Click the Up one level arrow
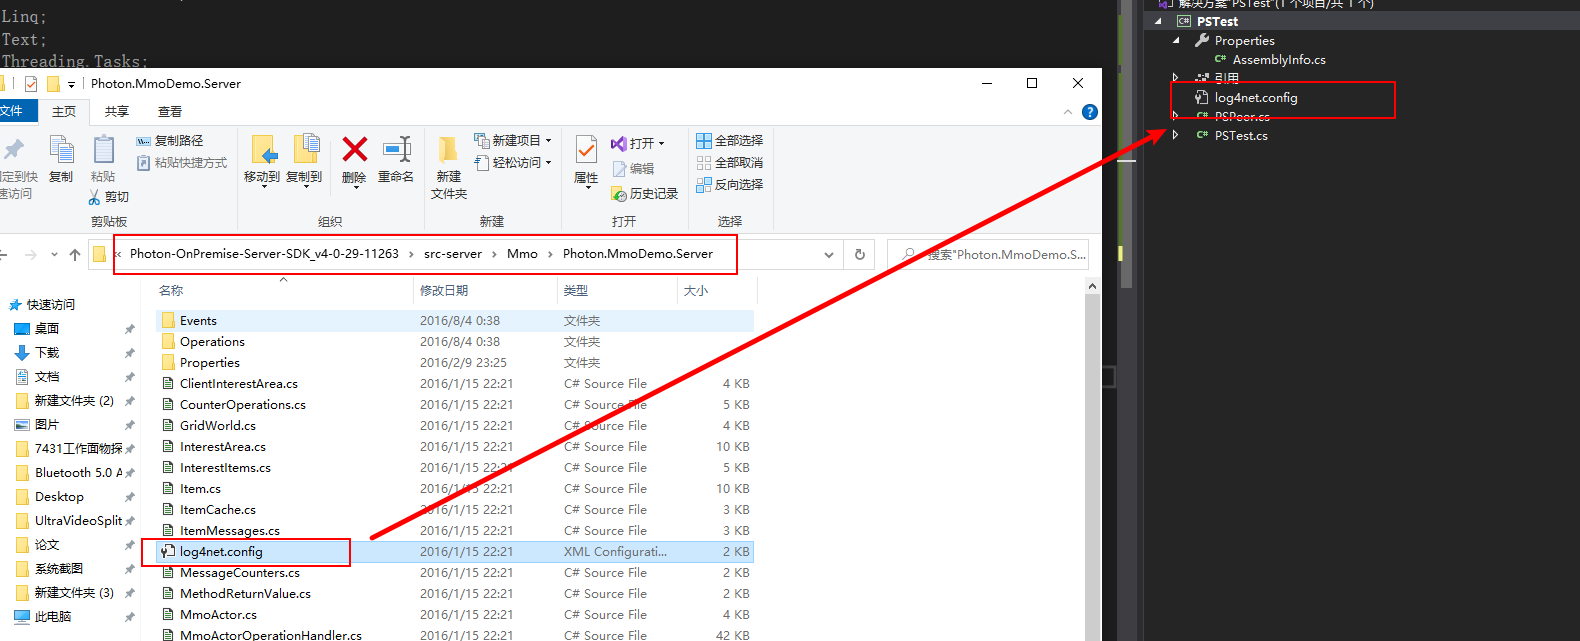The width and height of the screenshot is (1580, 641). pos(75,255)
